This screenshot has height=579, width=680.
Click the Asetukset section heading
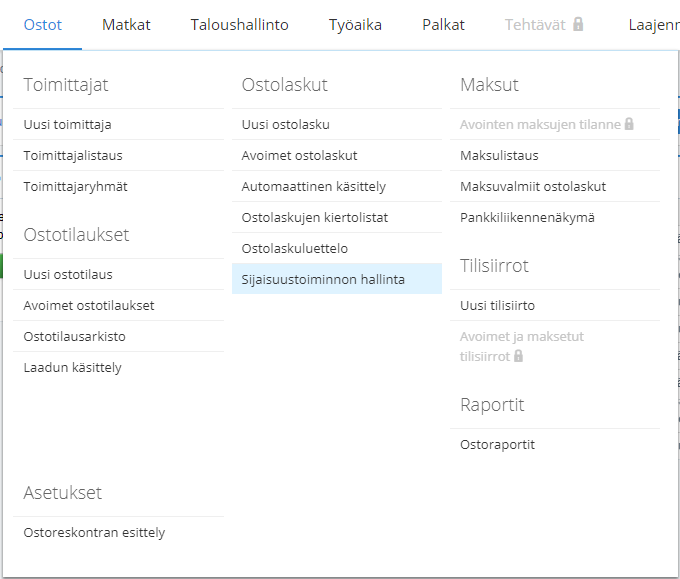[x=63, y=493]
